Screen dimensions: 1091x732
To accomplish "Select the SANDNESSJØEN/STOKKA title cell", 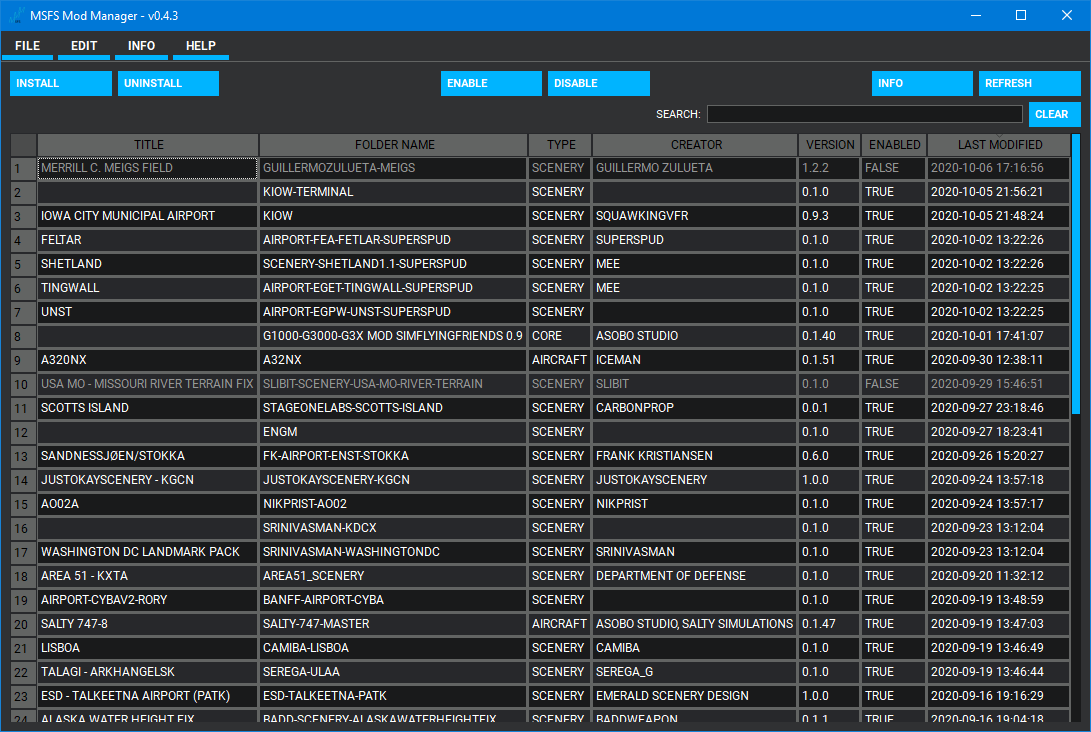I will 148,456.
